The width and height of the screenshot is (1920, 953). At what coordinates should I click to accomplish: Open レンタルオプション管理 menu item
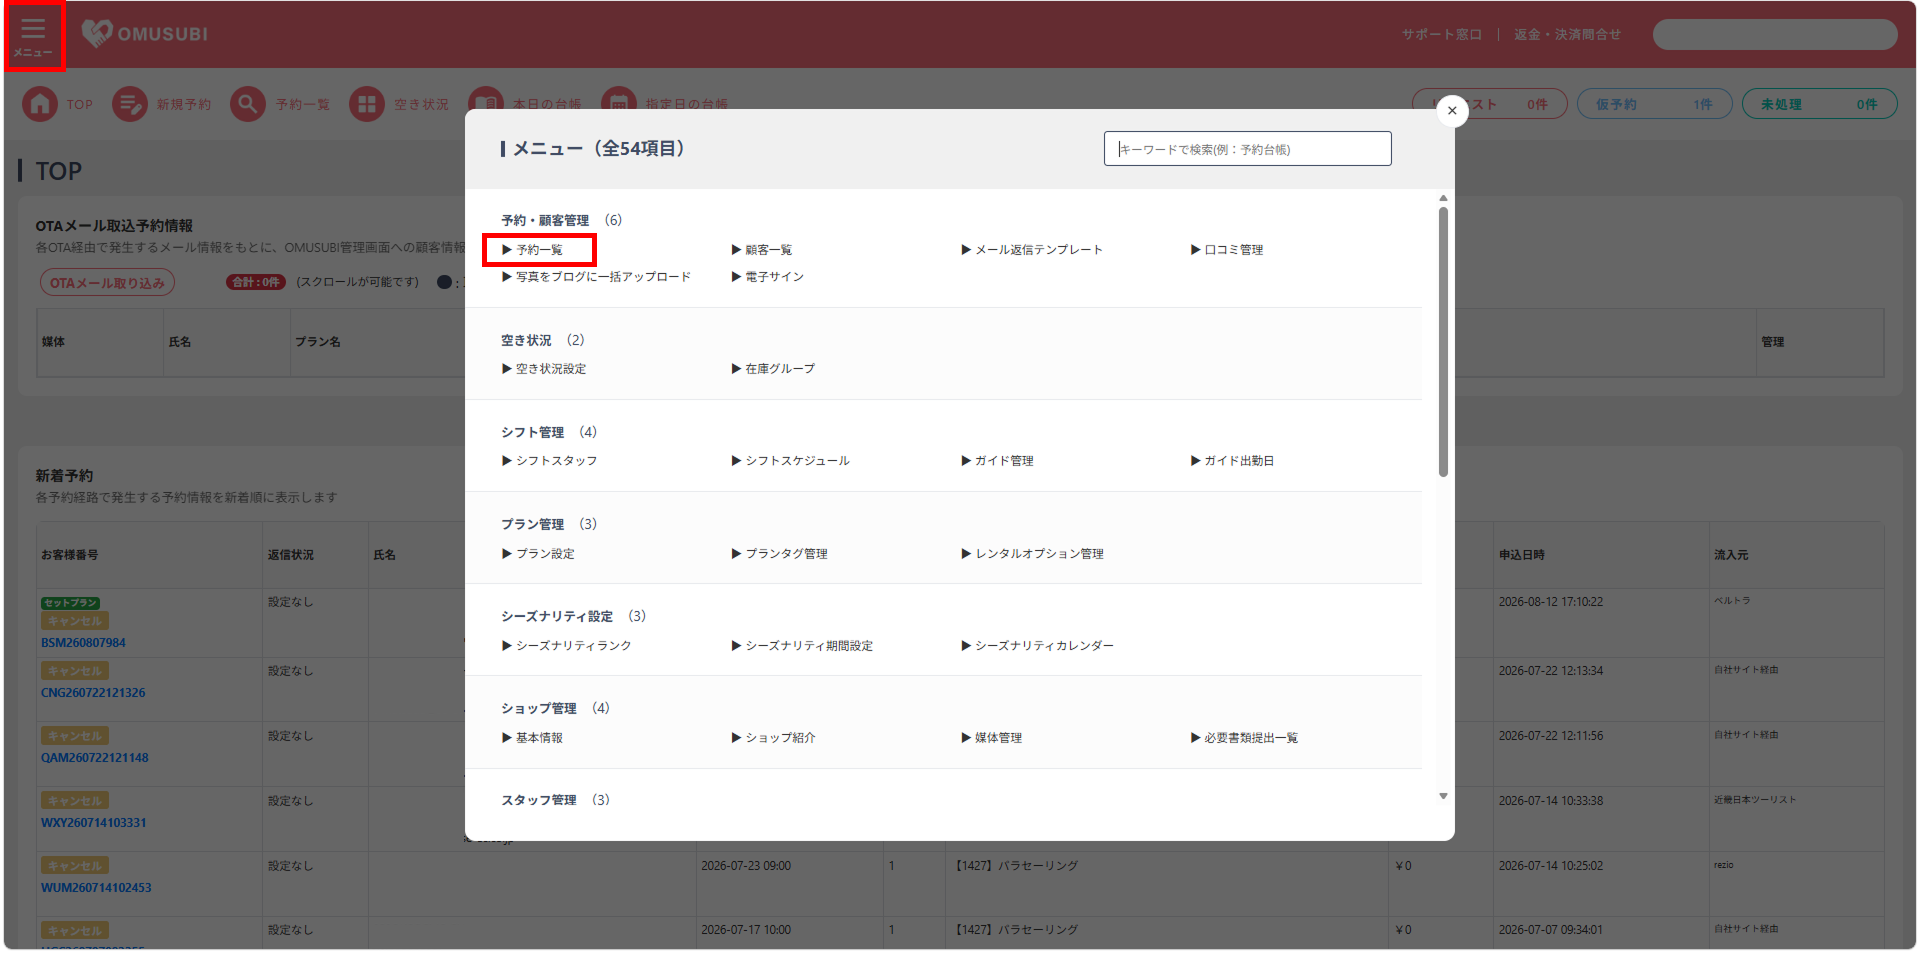(1033, 554)
